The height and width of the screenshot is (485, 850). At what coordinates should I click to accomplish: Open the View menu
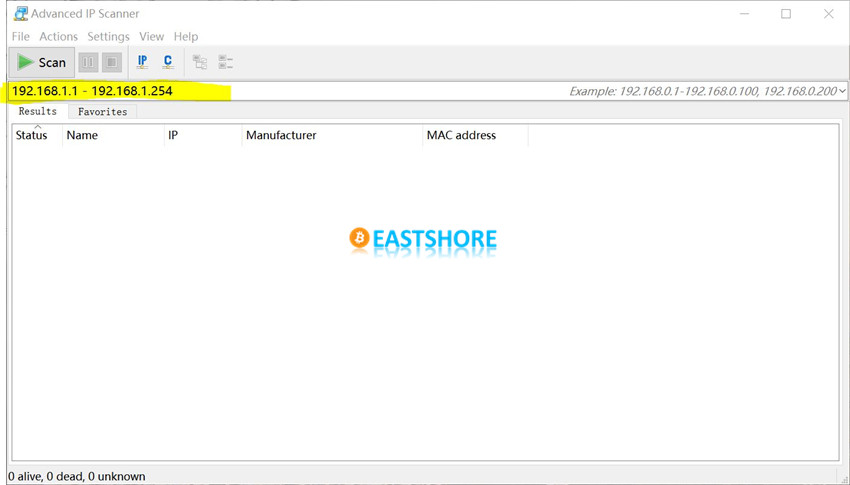(151, 37)
